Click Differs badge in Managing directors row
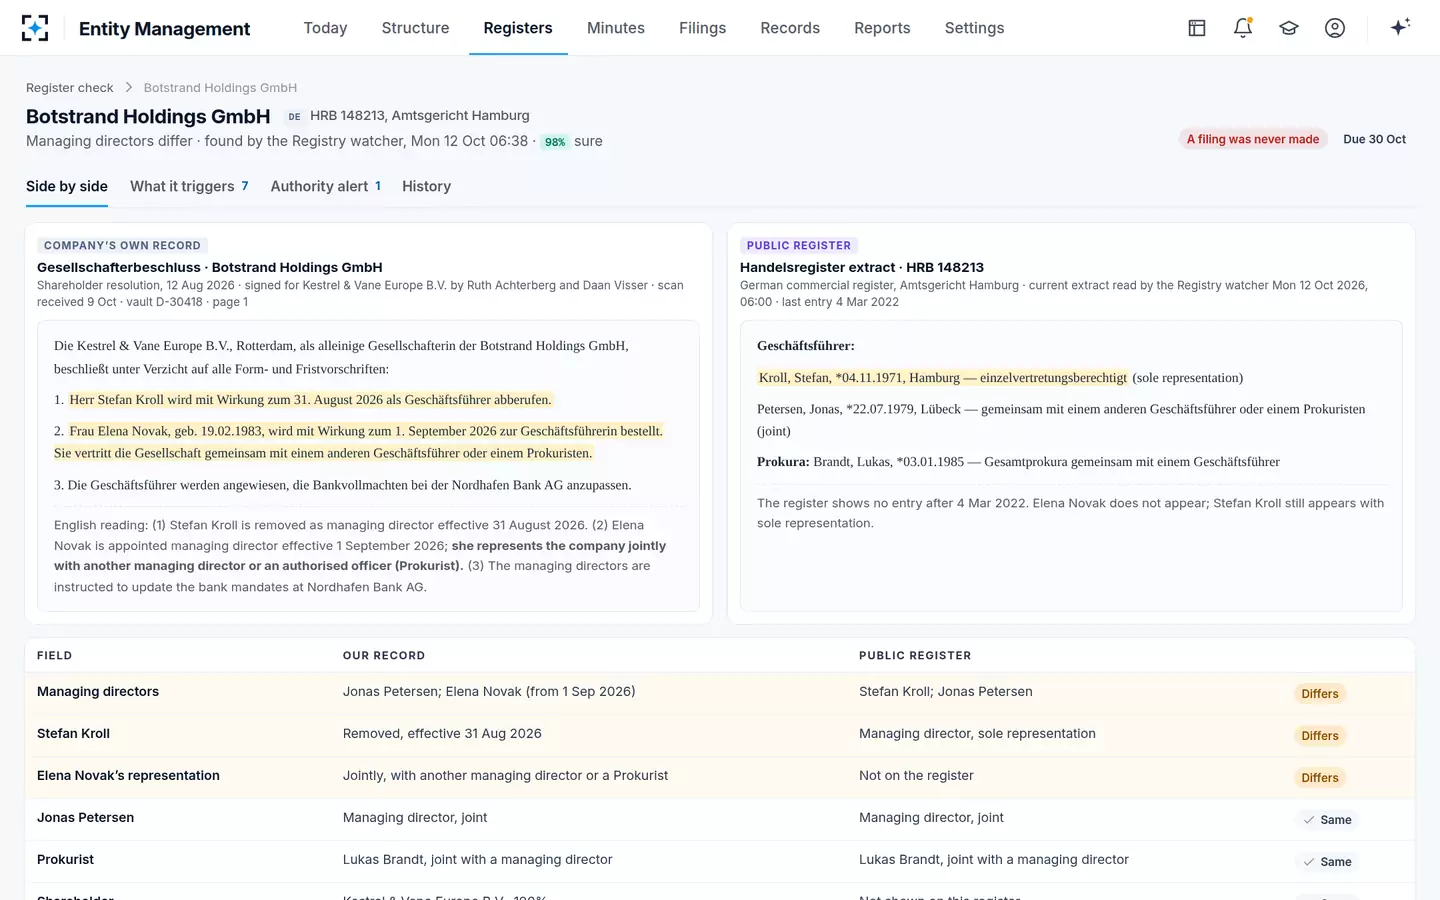The image size is (1440, 900). (x=1320, y=694)
